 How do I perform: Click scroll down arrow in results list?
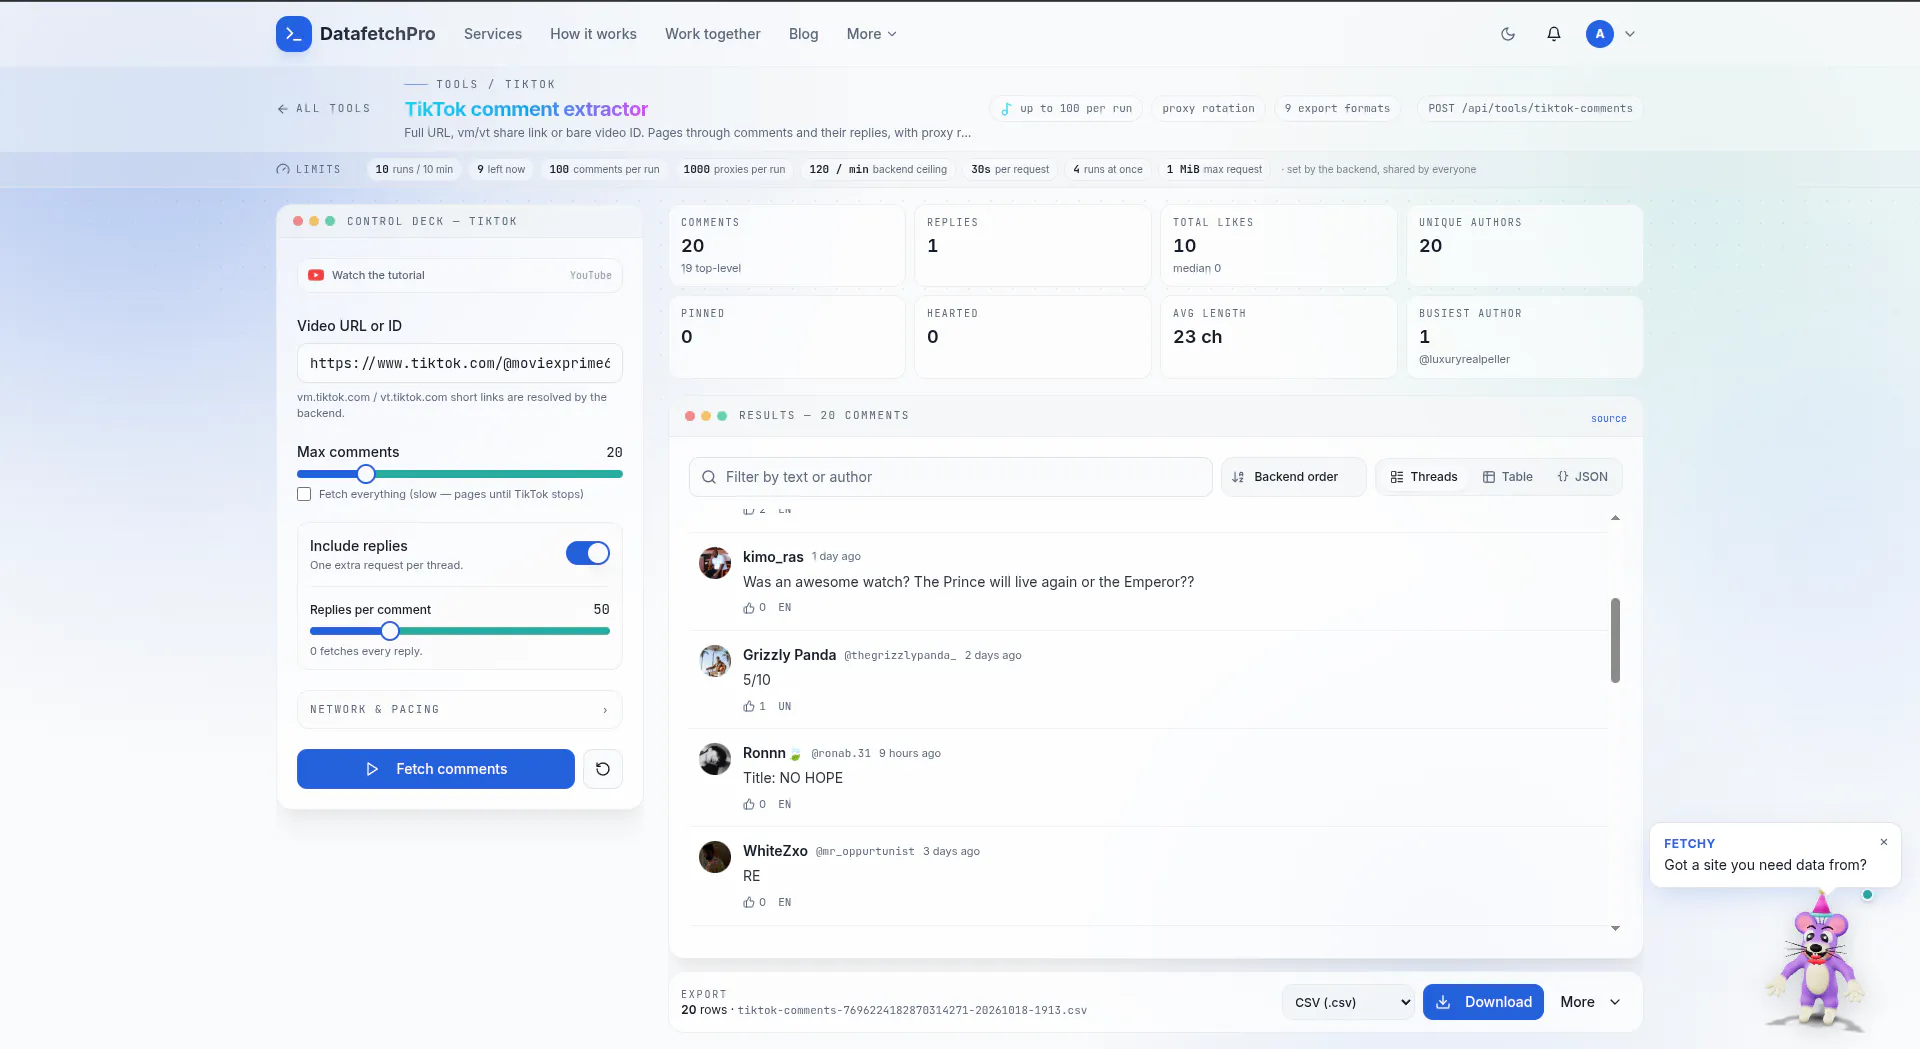click(1615, 928)
